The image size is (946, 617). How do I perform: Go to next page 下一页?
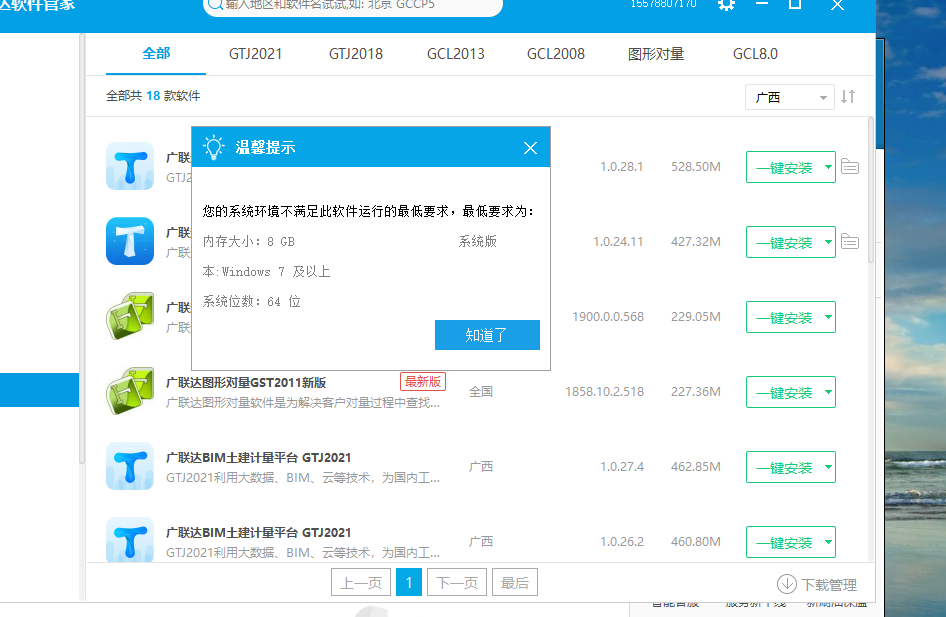tap(457, 583)
